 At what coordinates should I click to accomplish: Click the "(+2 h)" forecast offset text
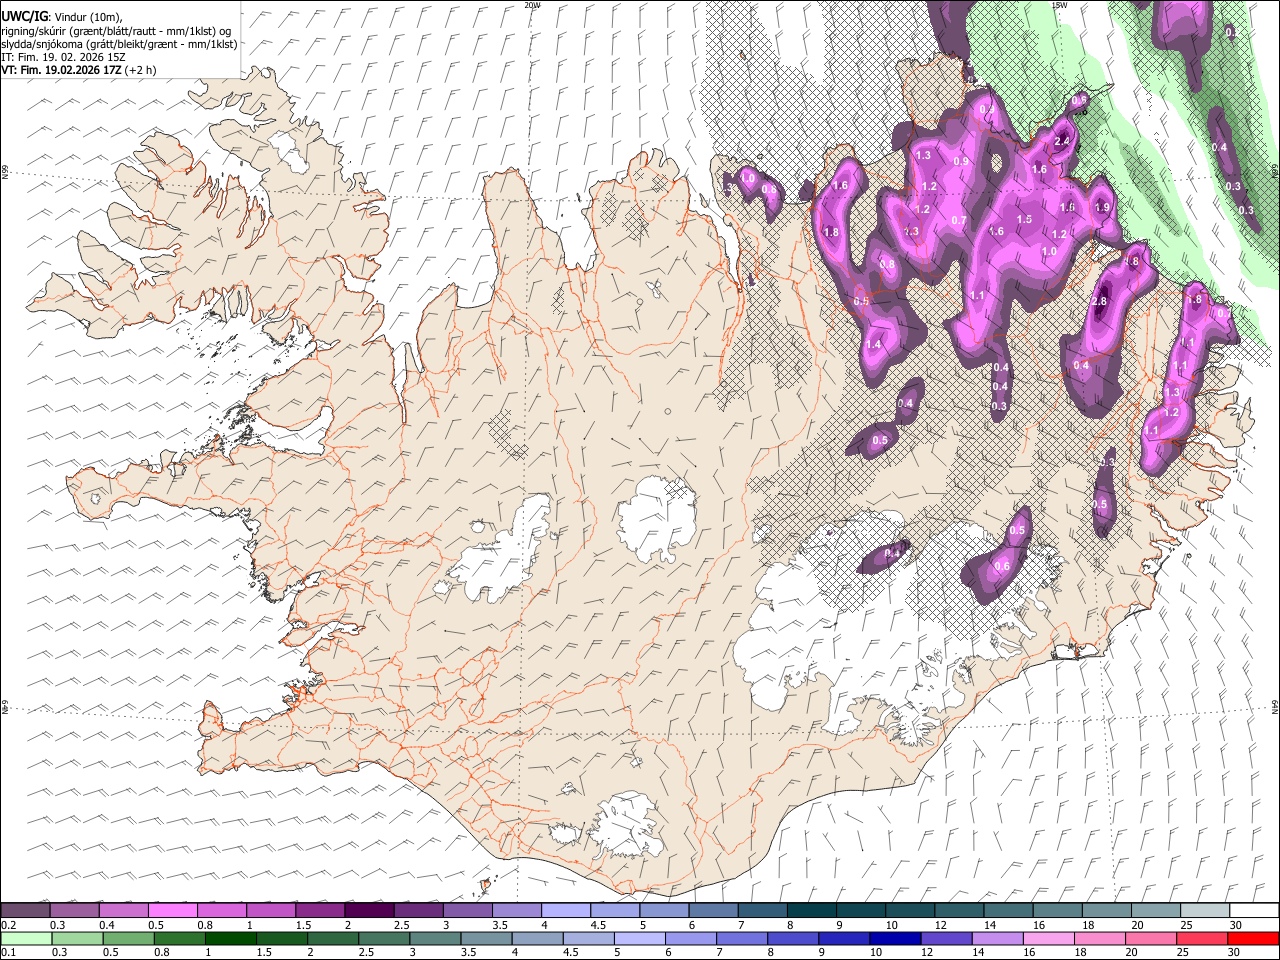(140, 70)
